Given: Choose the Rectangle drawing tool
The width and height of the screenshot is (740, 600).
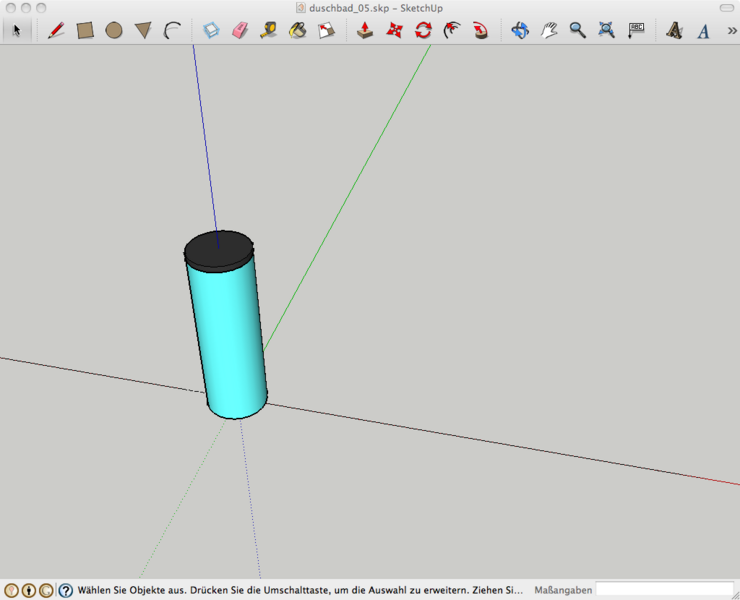Looking at the screenshot, I should pos(85,30).
